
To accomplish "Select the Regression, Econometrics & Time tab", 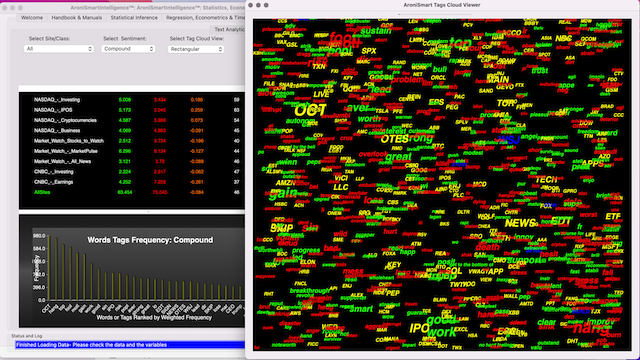I will (205, 18).
